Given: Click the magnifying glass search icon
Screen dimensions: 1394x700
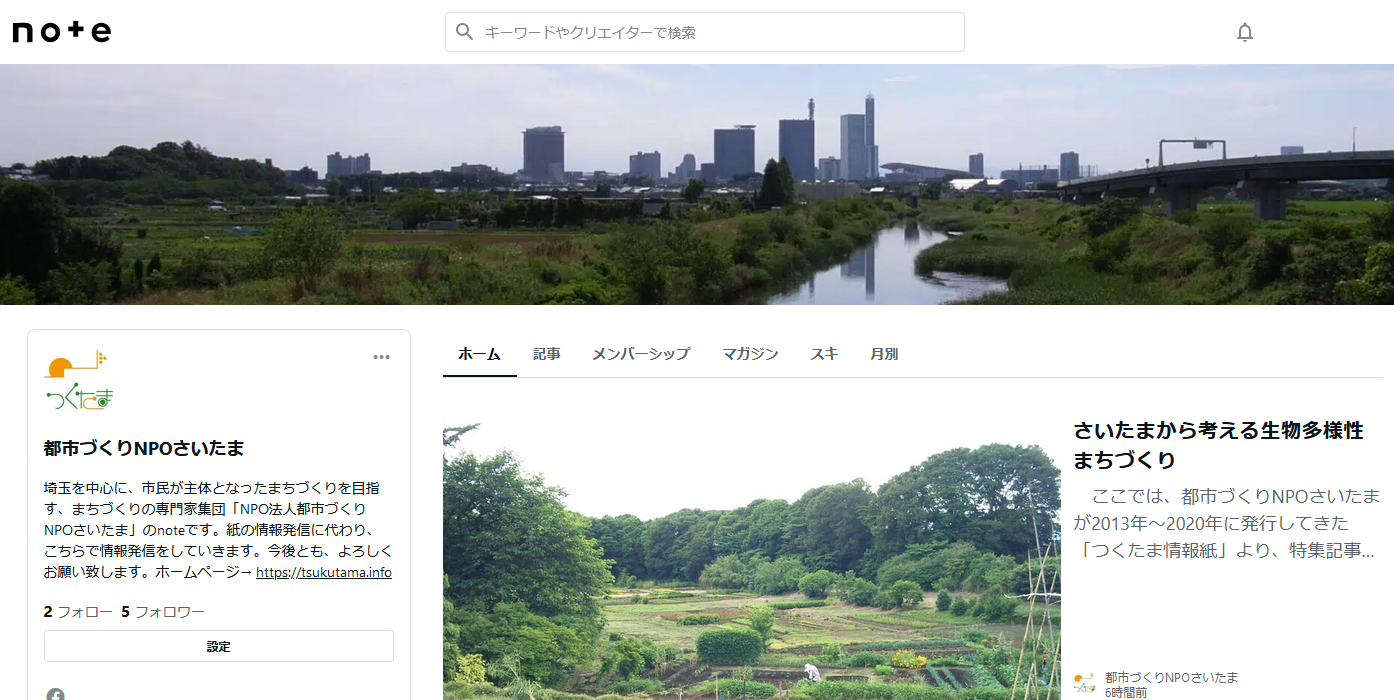Looking at the screenshot, I should tap(464, 32).
